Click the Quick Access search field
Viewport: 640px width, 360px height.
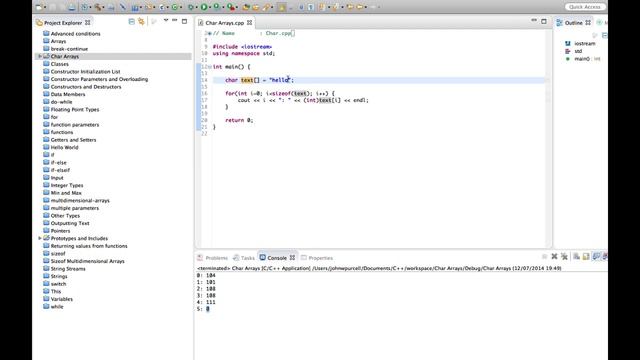pyautogui.click(x=585, y=7)
